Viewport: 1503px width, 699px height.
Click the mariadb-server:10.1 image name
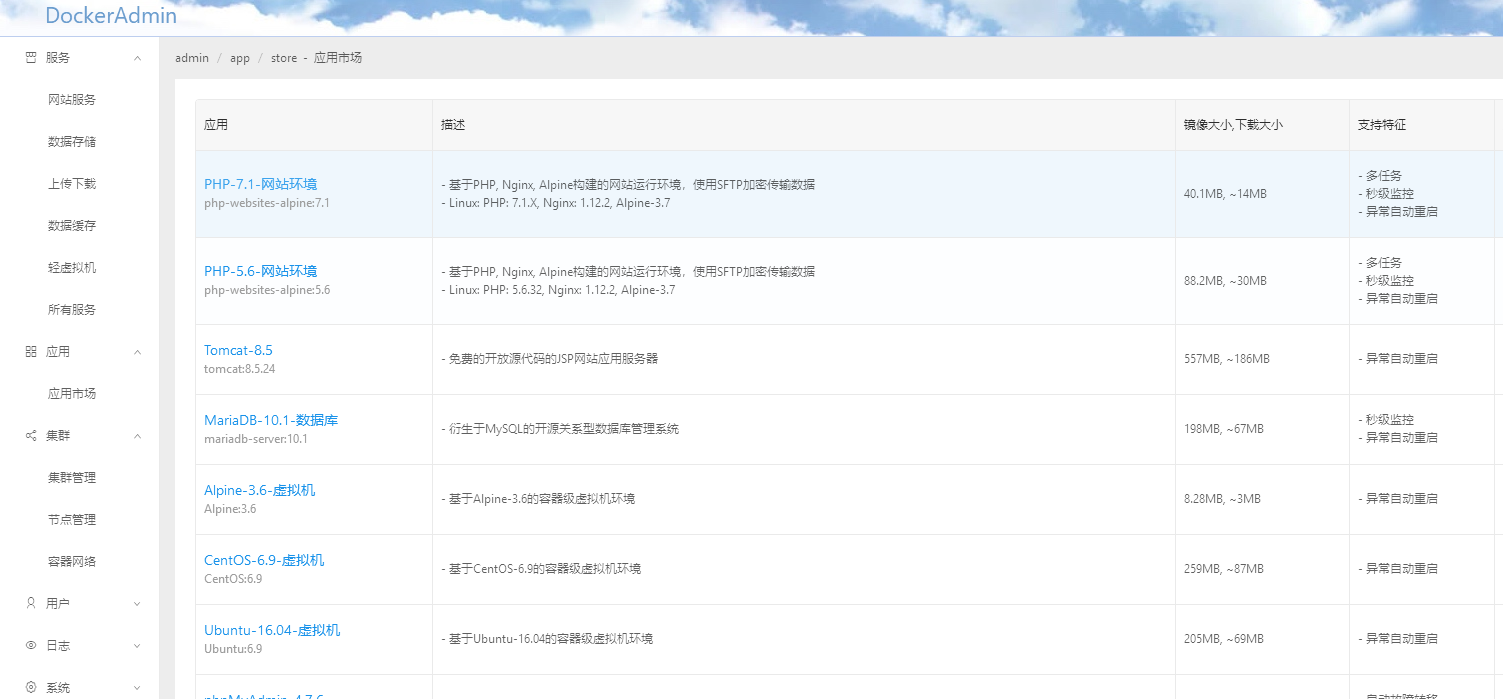coord(256,439)
